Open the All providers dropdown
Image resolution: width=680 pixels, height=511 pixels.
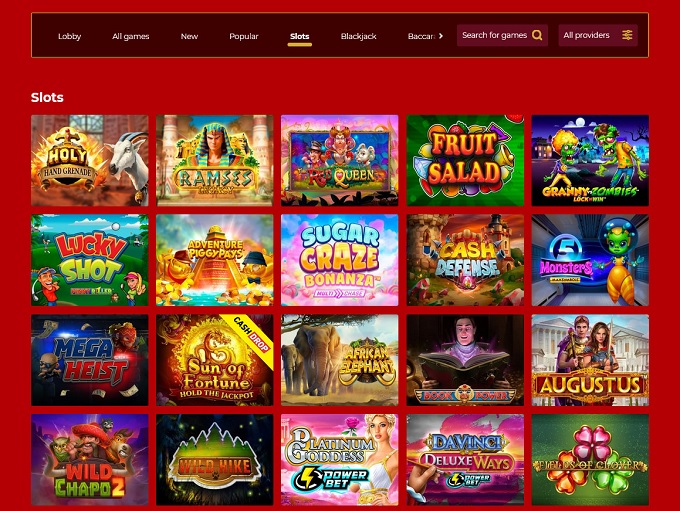click(598, 35)
